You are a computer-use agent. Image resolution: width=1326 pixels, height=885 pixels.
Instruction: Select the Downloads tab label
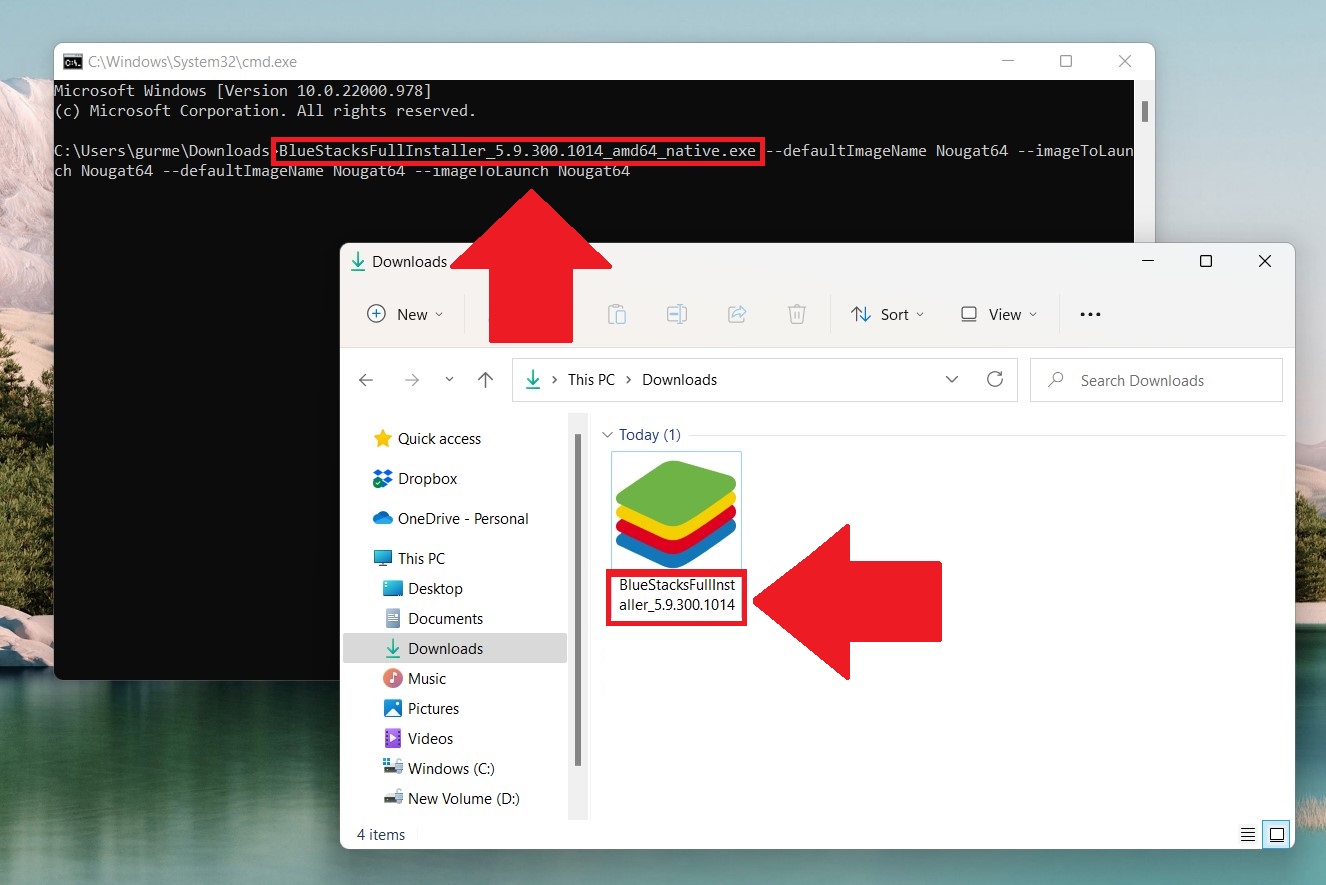tap(408, 261)
